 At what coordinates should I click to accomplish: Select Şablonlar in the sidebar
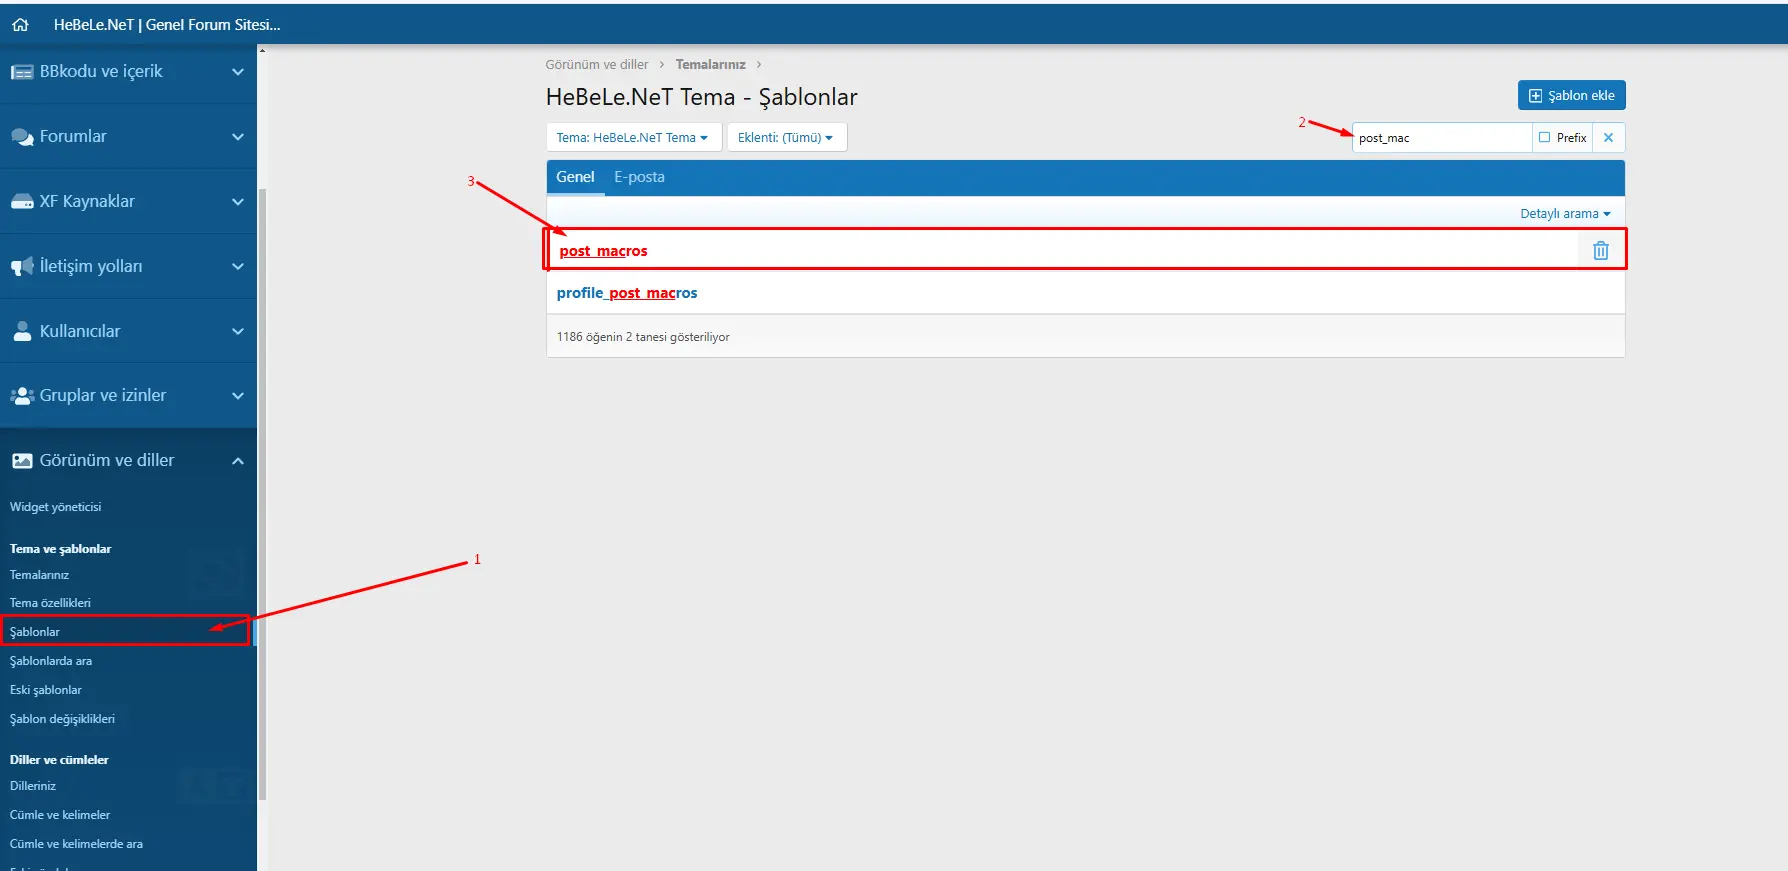tap(35, 632)
